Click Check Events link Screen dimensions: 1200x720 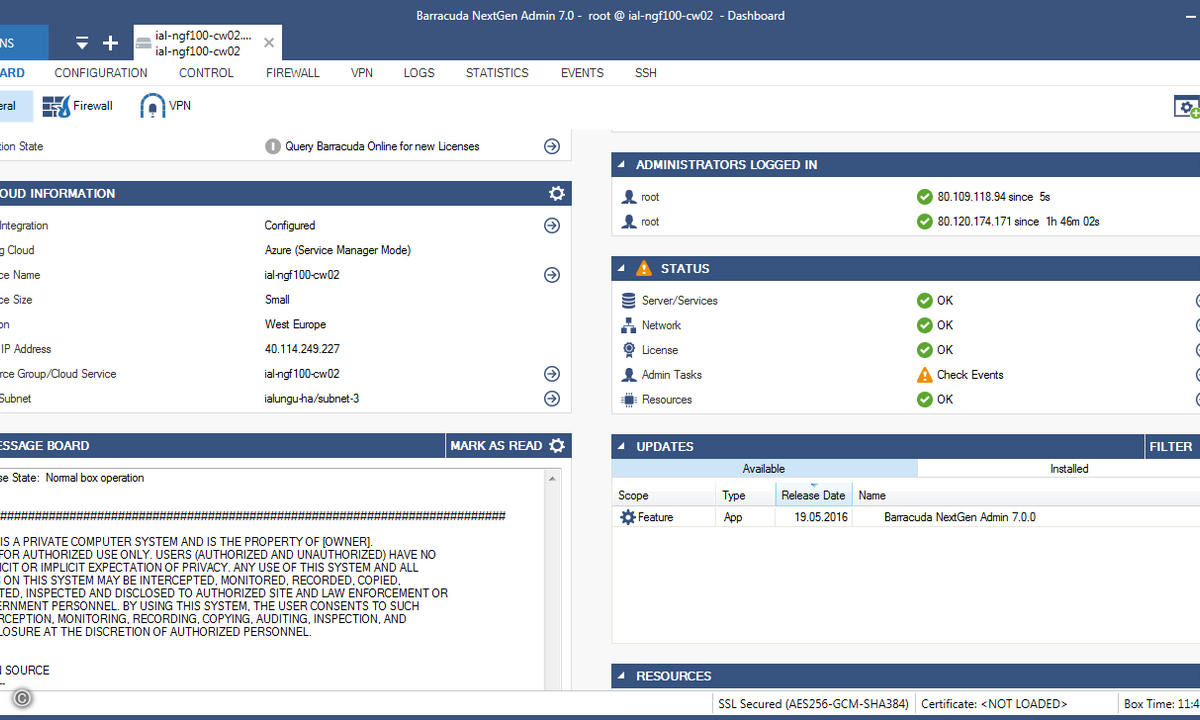(x=970, y=375)
